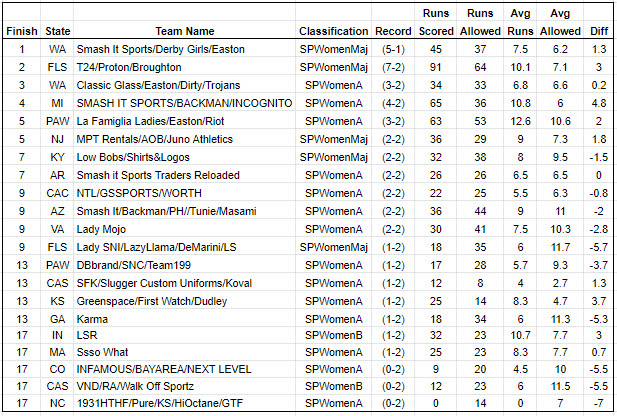
Task: Click avg runs value '12.6'
Action: click(520, 121)
